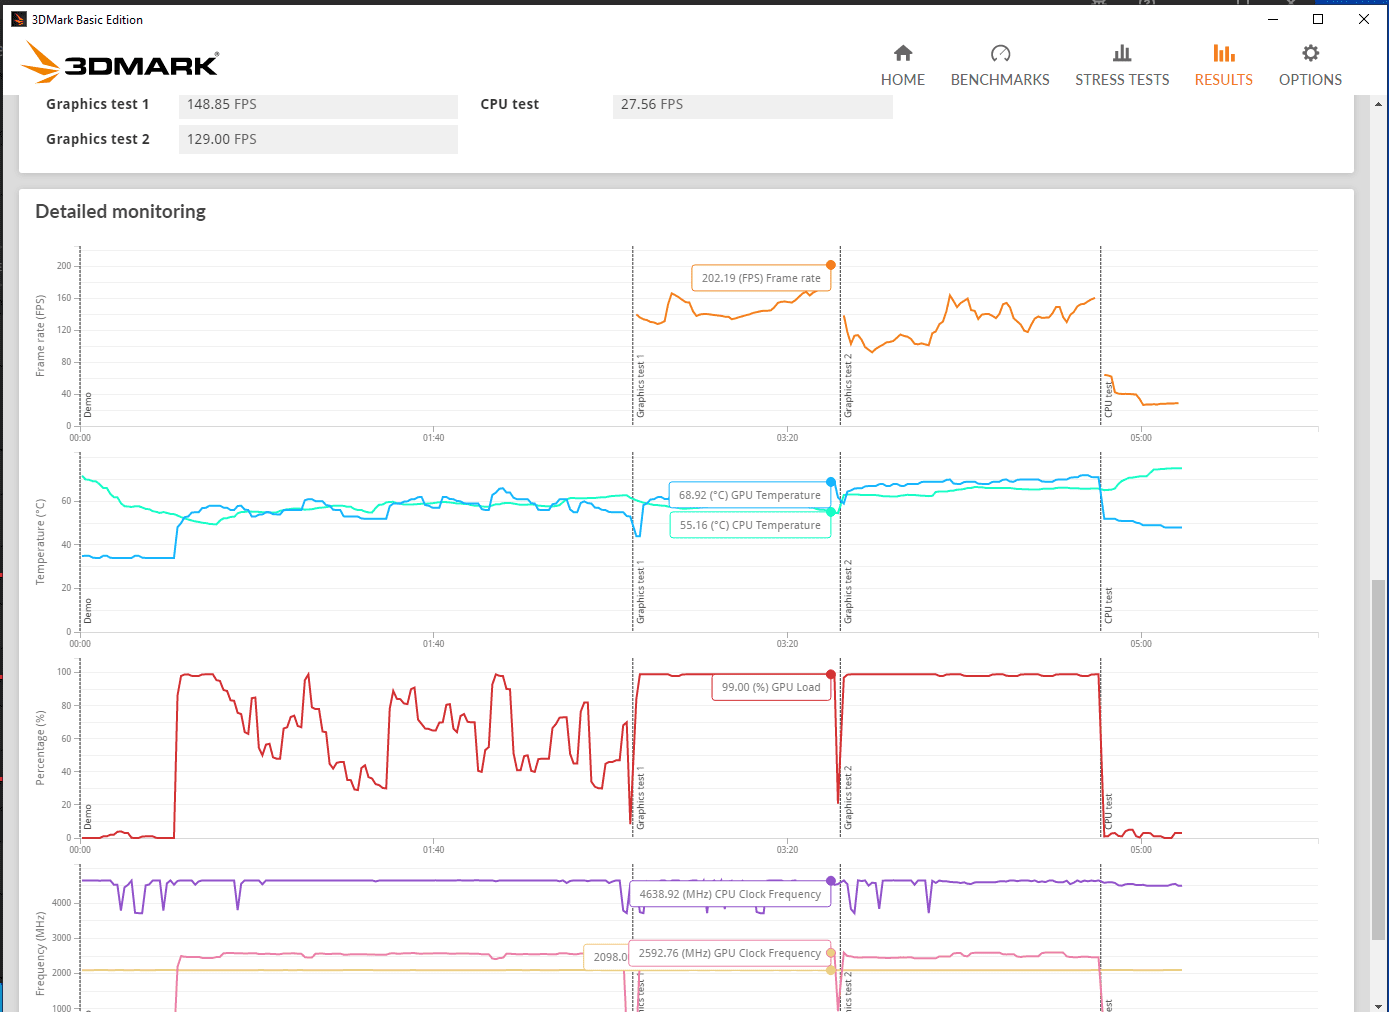
Task: Click the 202.19 FPS Frame rate tooltip
Action: pyautogui.click(x=761, y=278)
